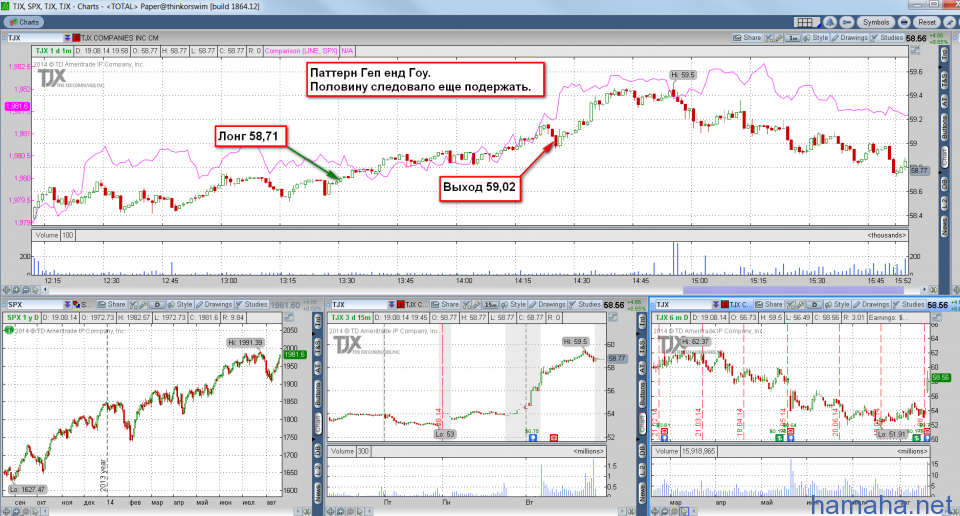Open the Buttons side tab on main chart
Image resolution: width=960 pixels, height=516 pixels.
pos(944,127)
